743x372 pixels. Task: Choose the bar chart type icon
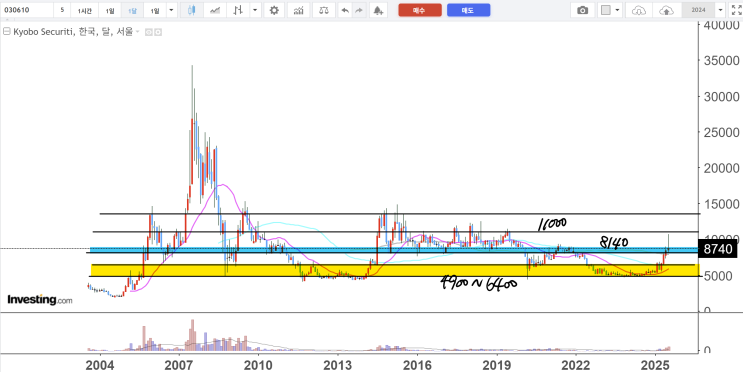(x=238, y=10)
